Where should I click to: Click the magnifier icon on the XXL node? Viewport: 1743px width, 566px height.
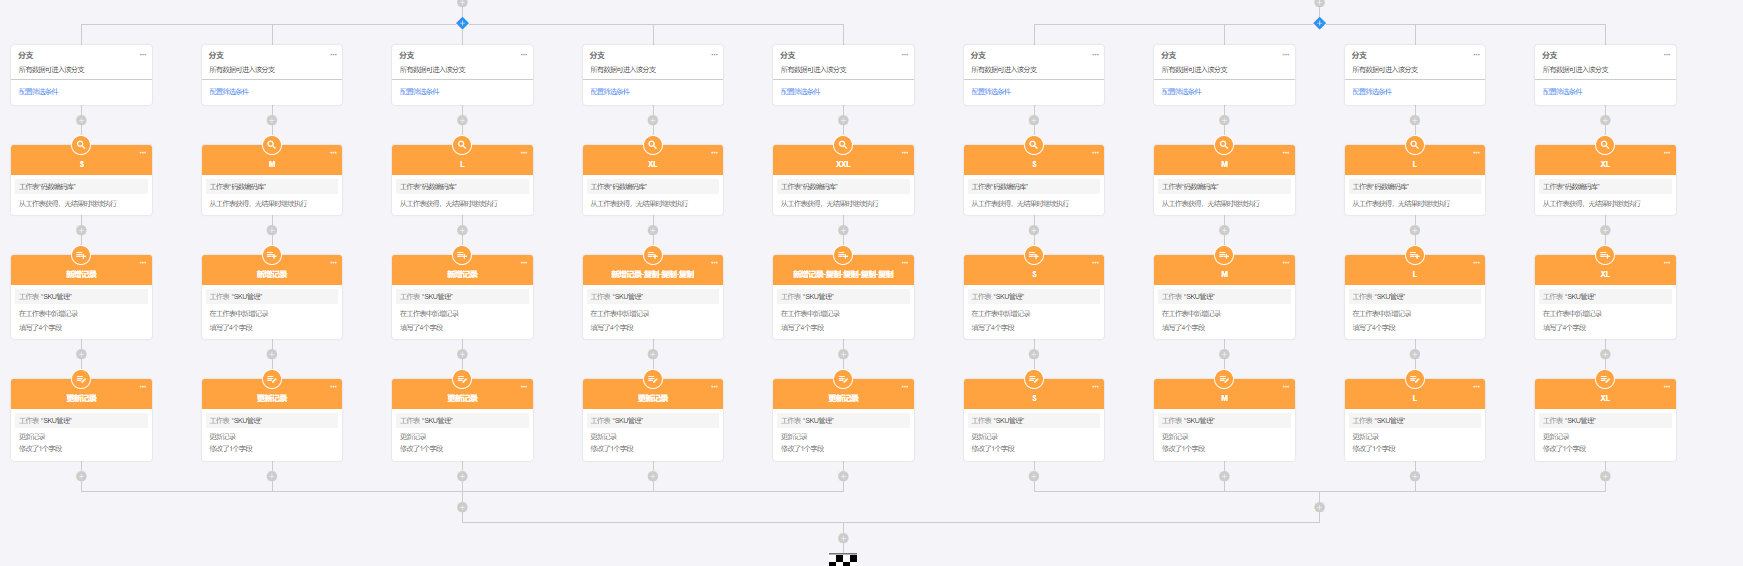pyautogui.click(x=843, y=145)
